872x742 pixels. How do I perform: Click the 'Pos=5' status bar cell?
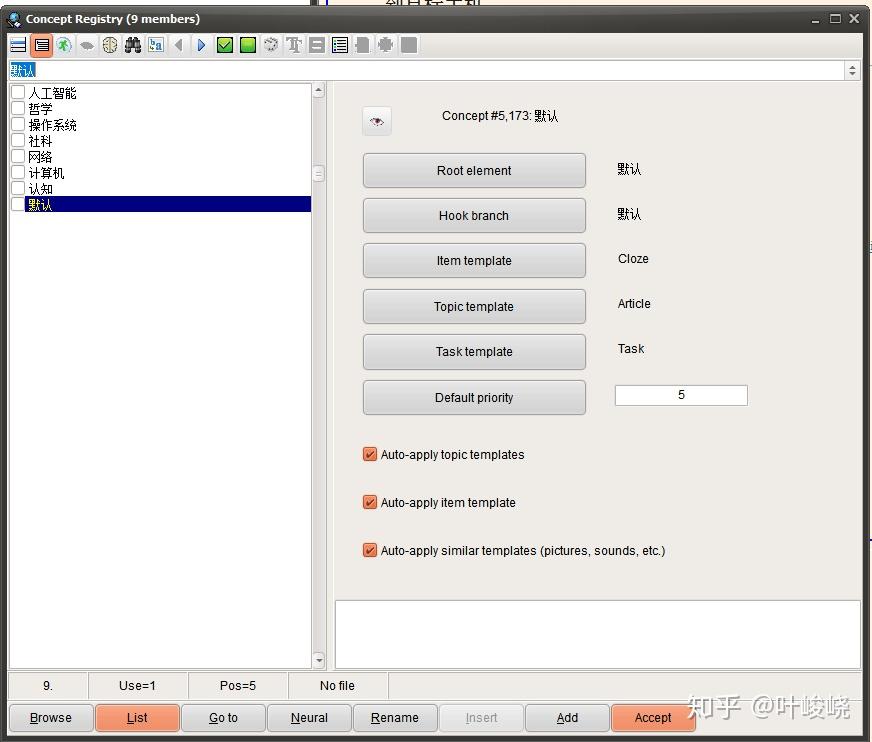tap(238, 686)
